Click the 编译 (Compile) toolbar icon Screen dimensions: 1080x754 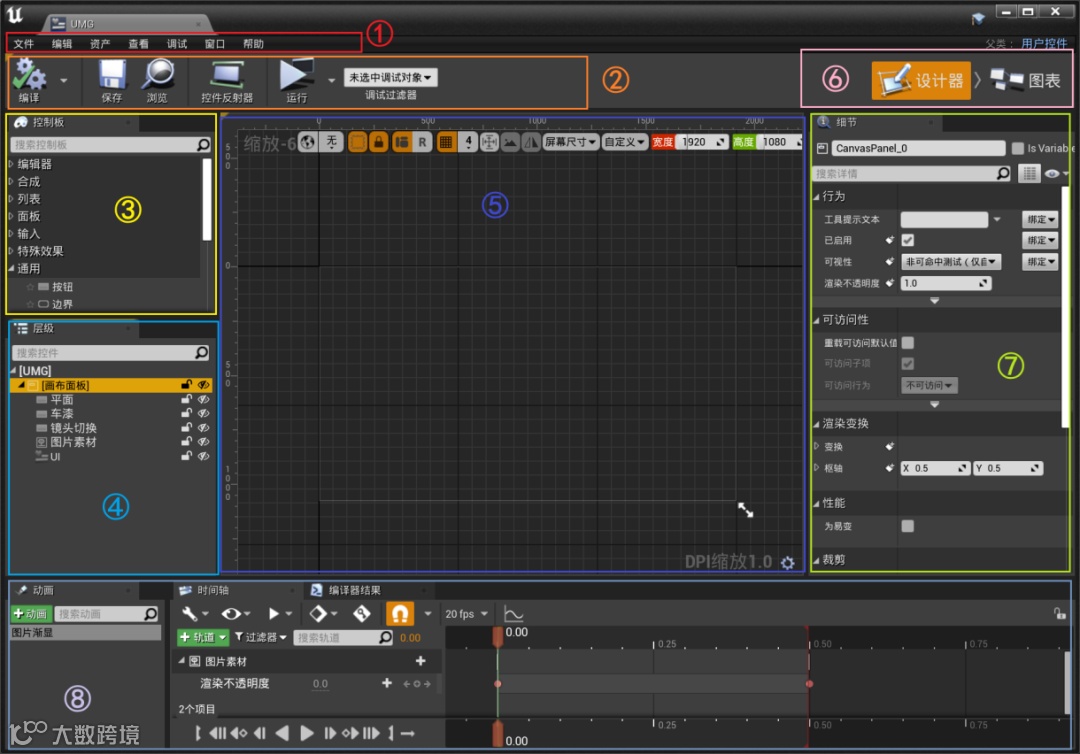(x=29, y=76)
